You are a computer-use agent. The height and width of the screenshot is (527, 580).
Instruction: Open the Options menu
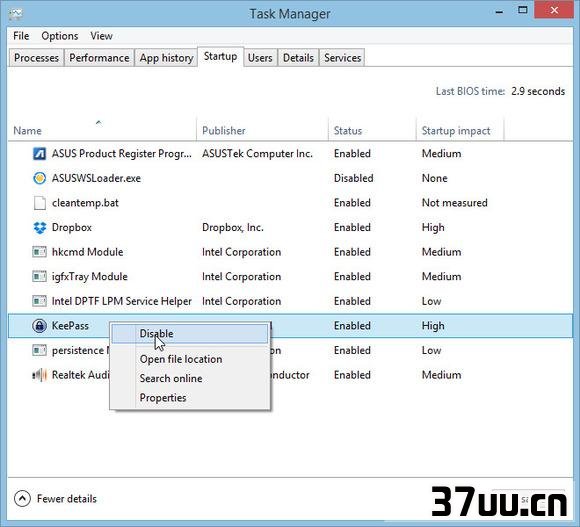(x=60, y=36)
